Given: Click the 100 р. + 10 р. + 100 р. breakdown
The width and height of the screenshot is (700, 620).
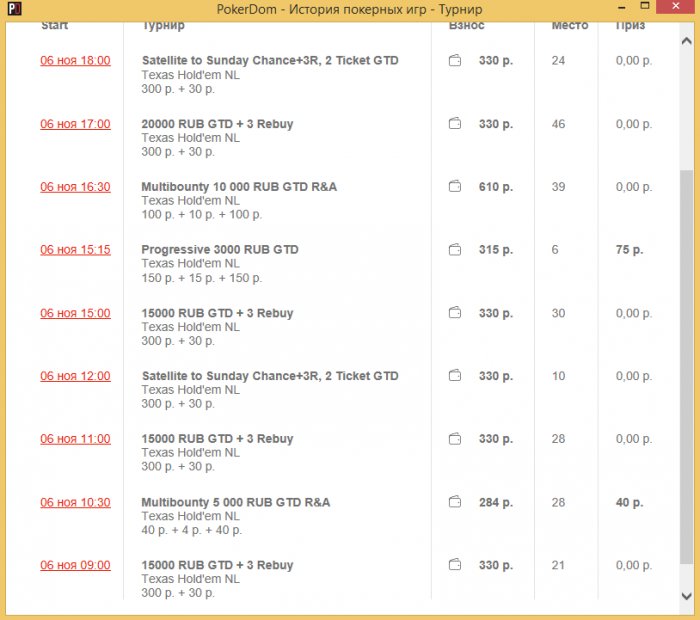Looking at the screenshot, I should pyautogui.click(x=202, y=215).
